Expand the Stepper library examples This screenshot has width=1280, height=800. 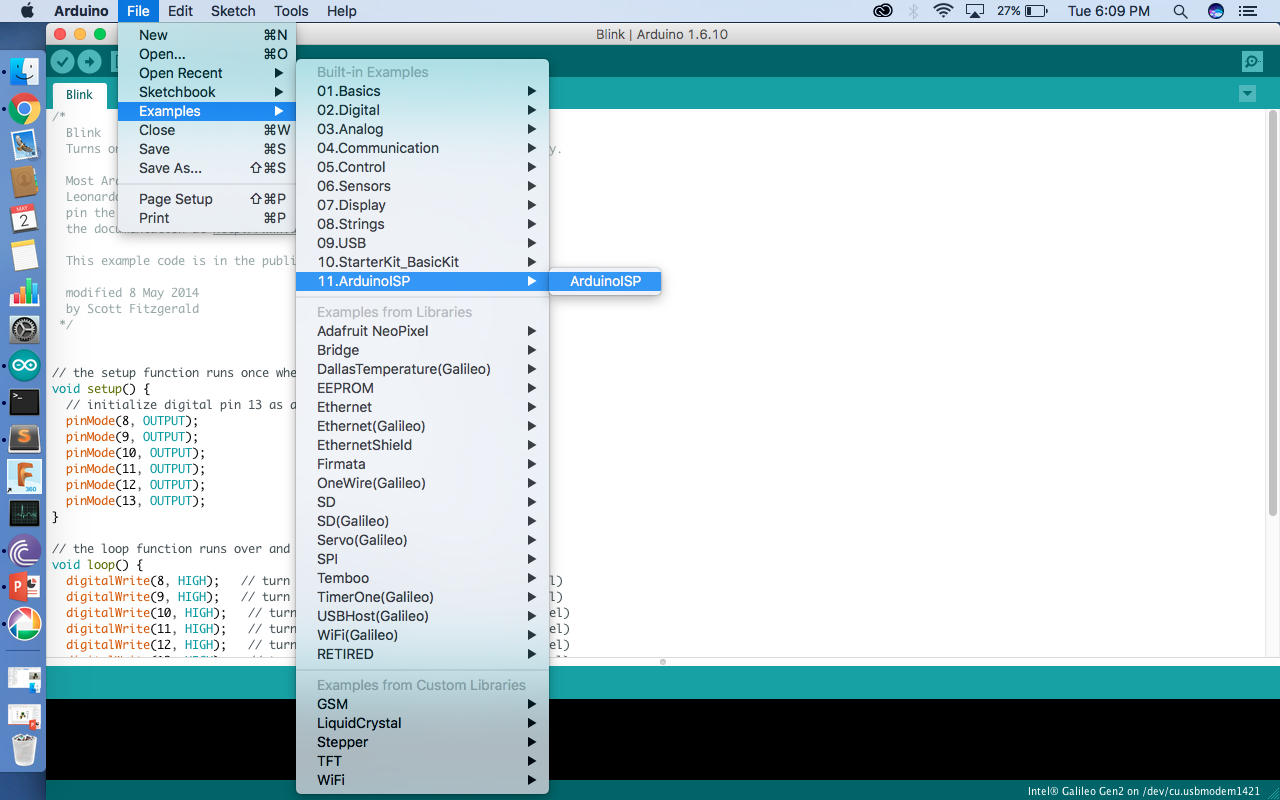coord(422,742)
